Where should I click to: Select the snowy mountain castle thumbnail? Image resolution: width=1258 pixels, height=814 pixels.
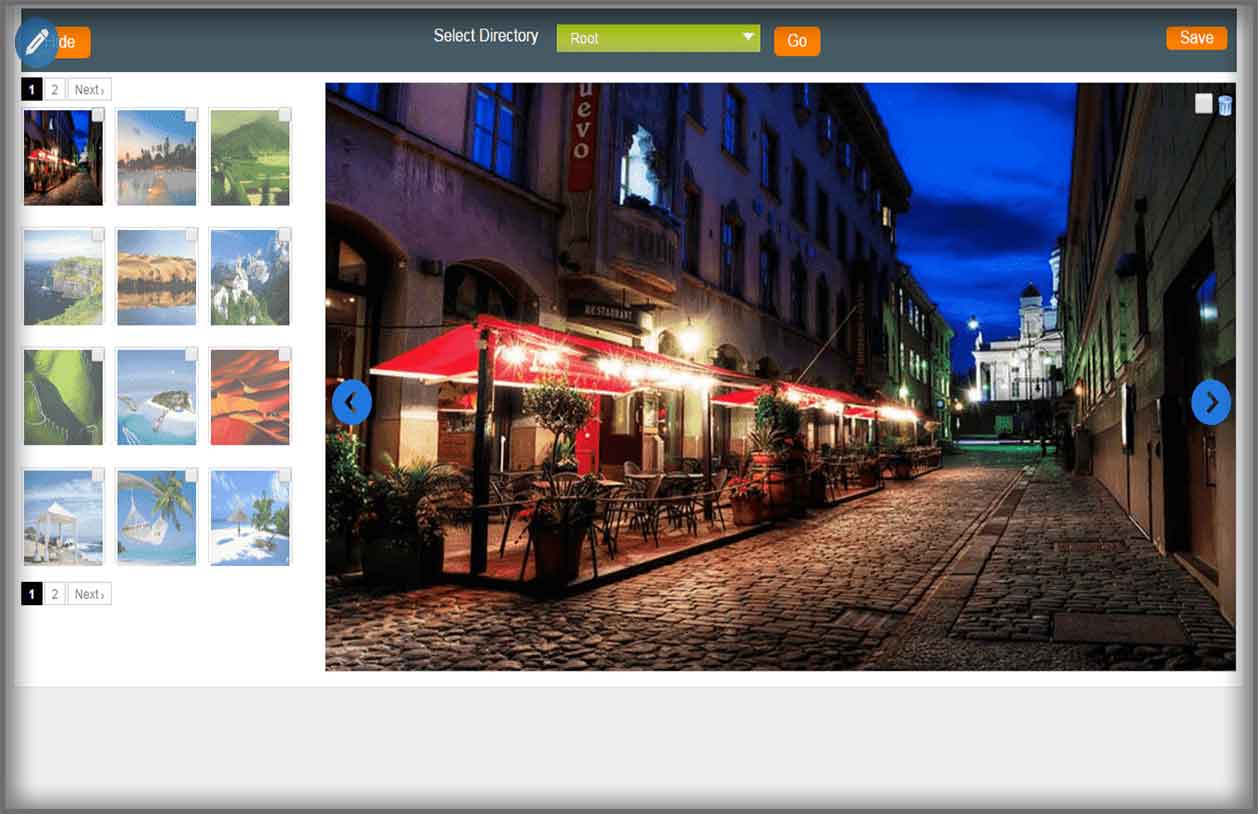point(249,278)
